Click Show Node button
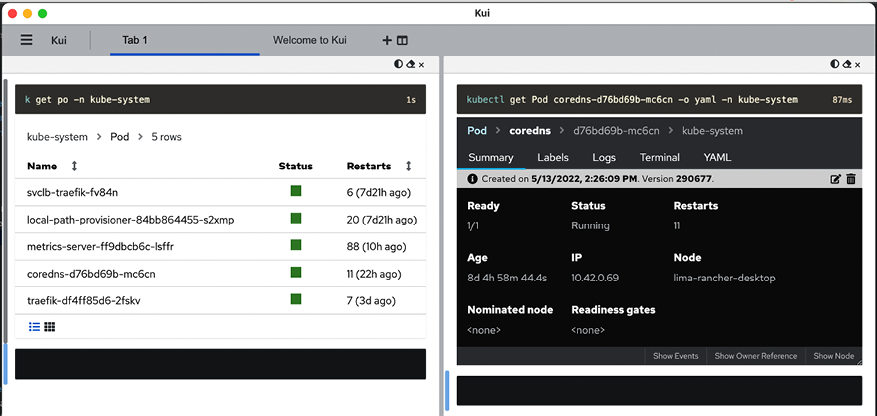The height and width of the screenshot is (416, 877). click(833, 356)
